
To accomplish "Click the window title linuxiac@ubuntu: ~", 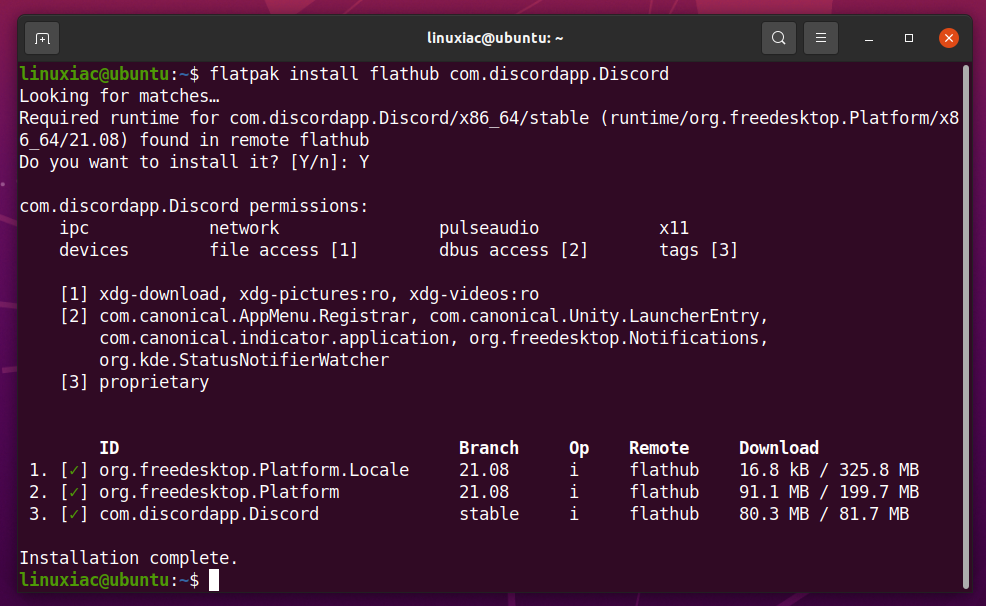I will point(495,38).
